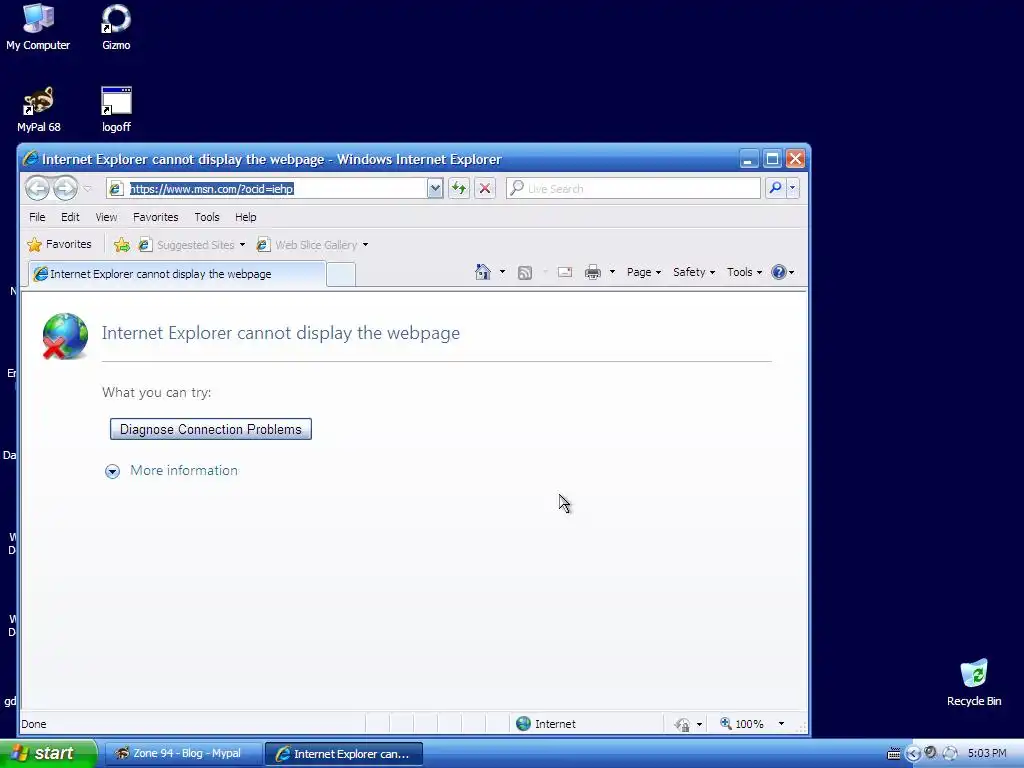Screen dimensions: 1024x768
Task: Refresh the page with green arrows icon
Action: click(x=459, y=189)
